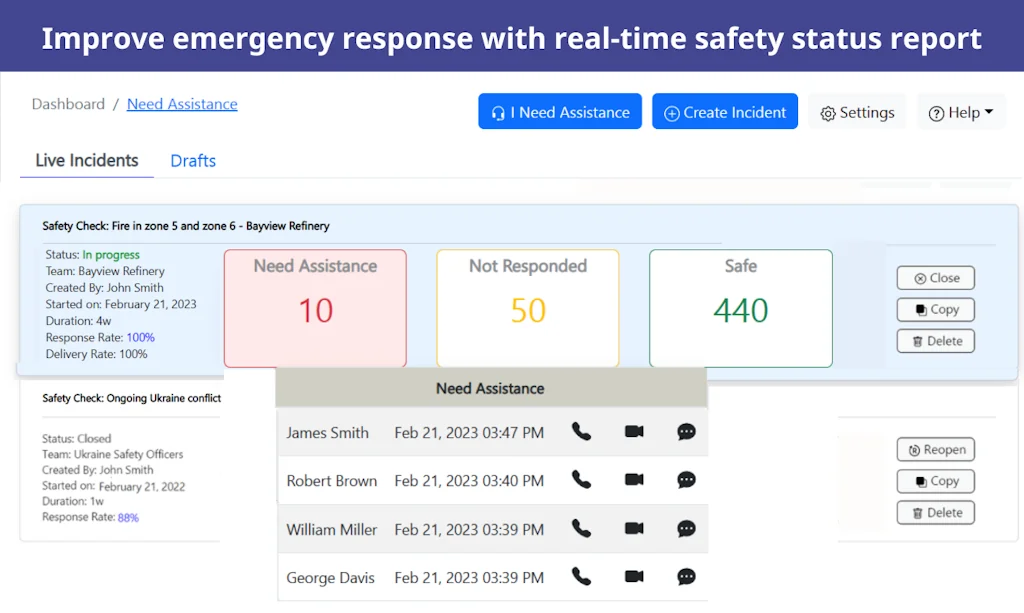Call George Davis via phone icon

[581, 577]
